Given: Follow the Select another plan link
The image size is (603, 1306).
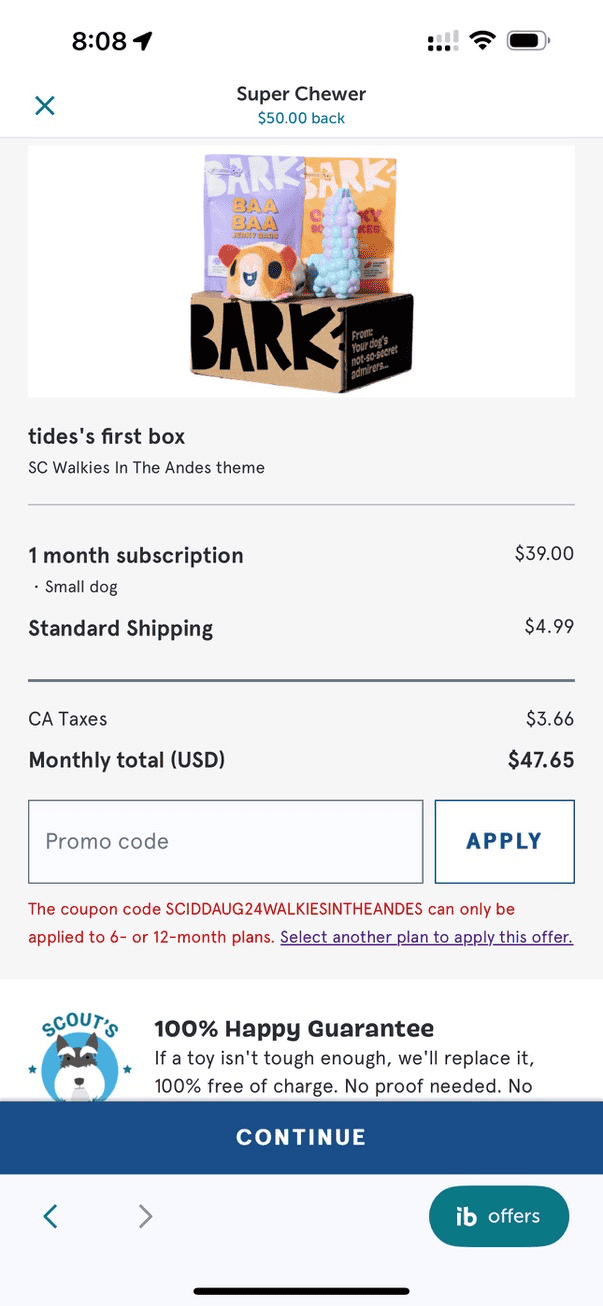Looking at the screenshot, I should point(426,938).
